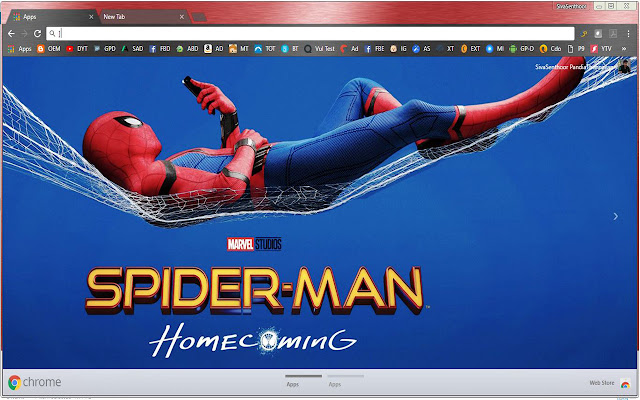640x400 pixels.
Task: Open the Ad bookmark with red icon
Action: [x=349, y=49]
